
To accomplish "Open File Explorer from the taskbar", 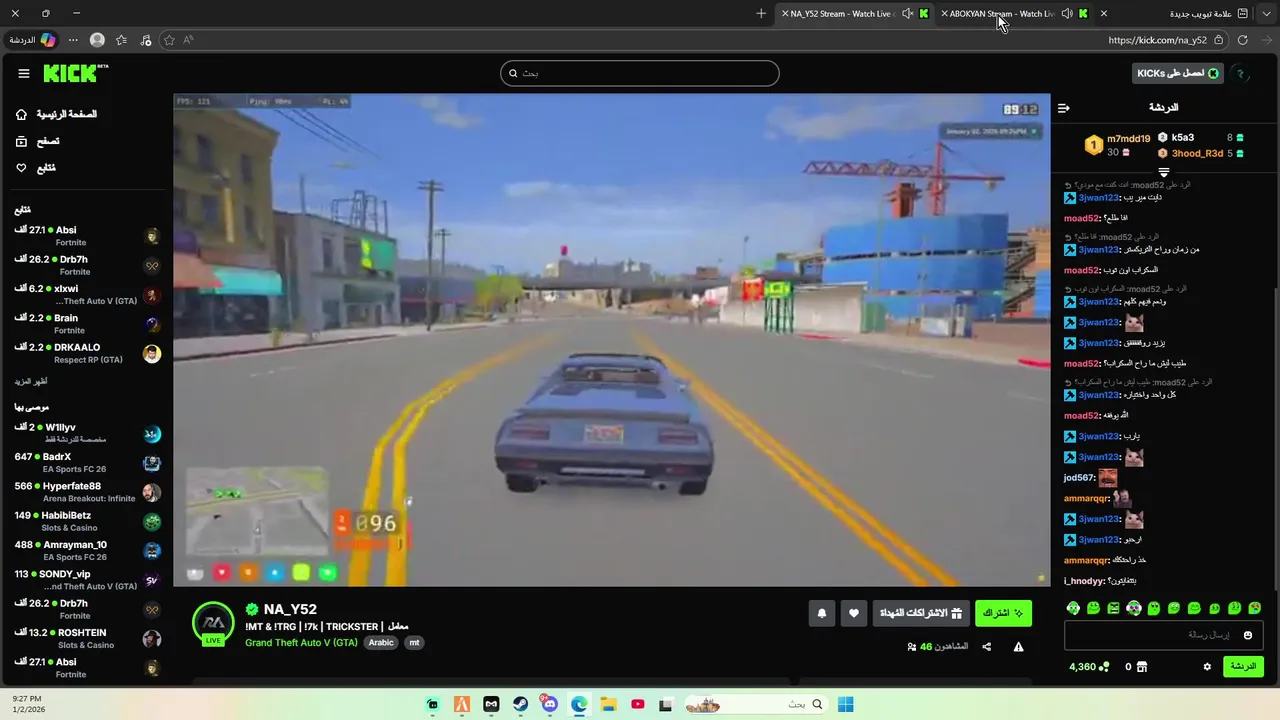I will click(608, 704).
